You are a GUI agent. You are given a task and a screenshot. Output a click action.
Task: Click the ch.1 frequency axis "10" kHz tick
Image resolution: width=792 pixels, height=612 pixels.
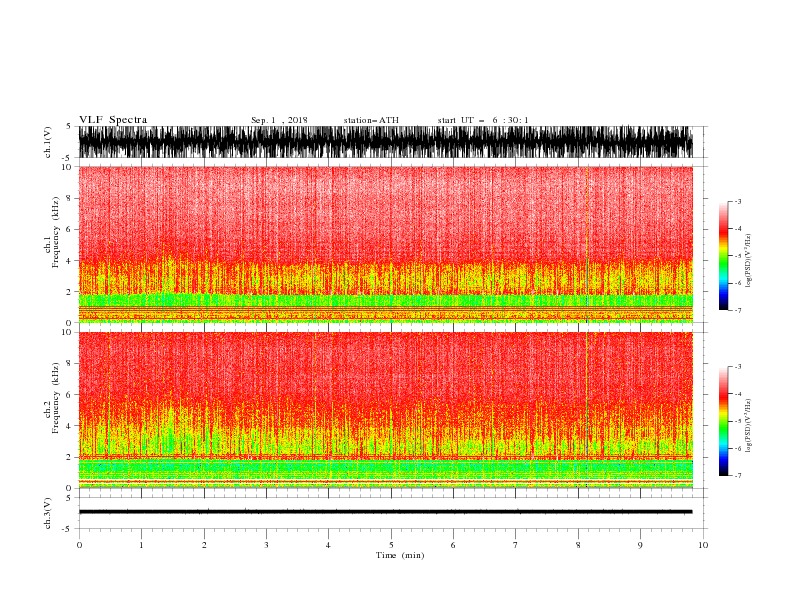tap(67, 167)
